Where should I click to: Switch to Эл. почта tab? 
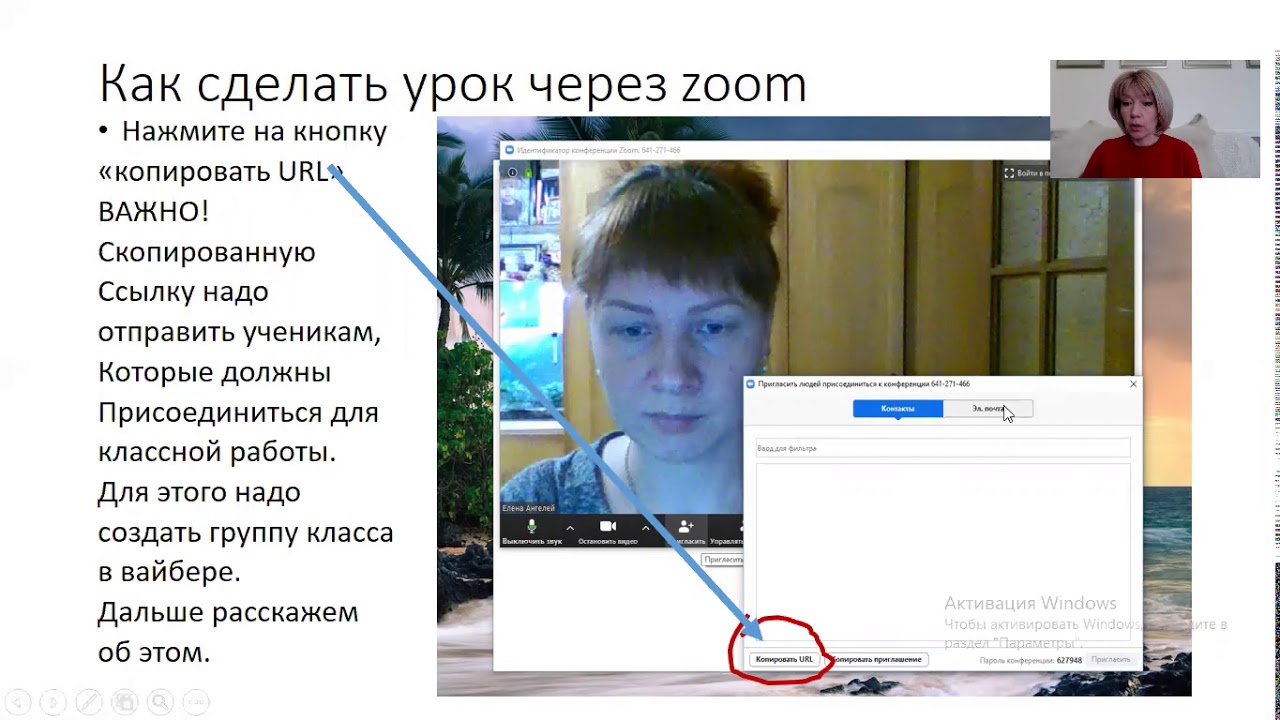tap(988, 409)
